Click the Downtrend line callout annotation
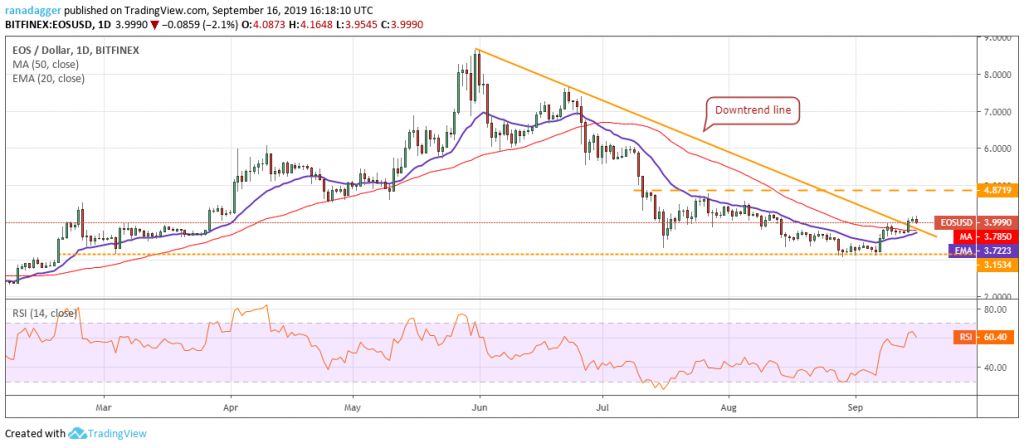The height and width of the screenshot is (448, 1024). tap(752, 109)
